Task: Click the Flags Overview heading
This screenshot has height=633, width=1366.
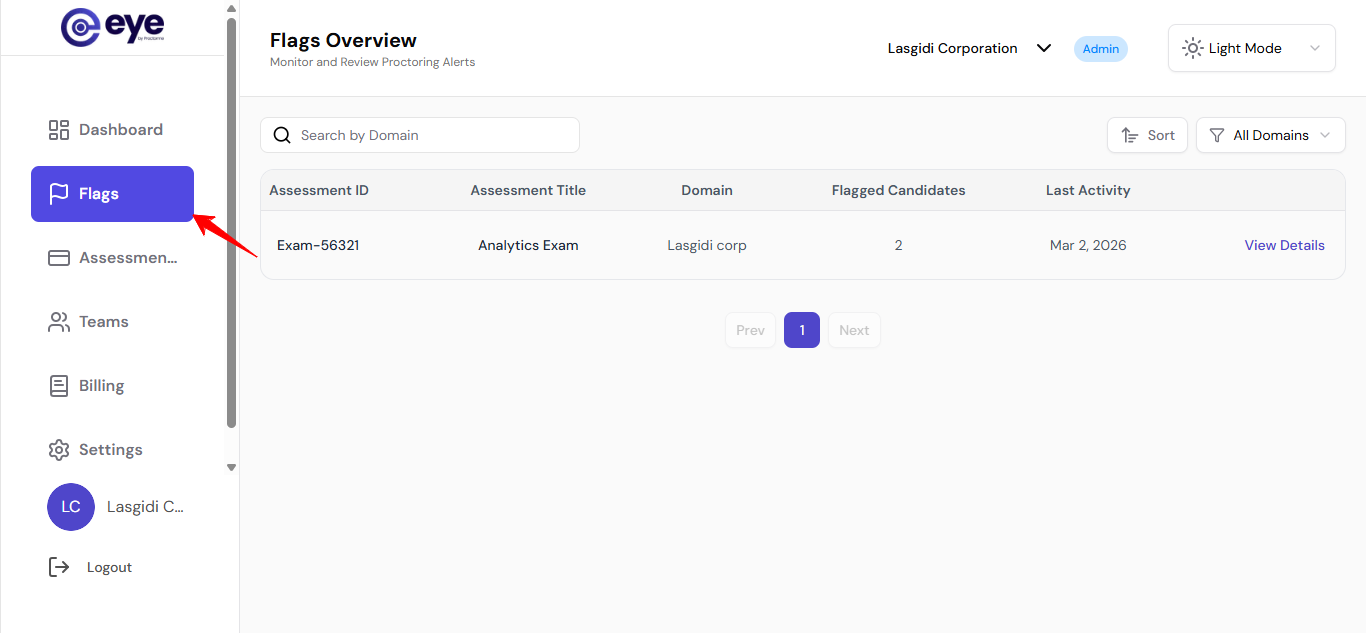Action: click(343, 40)
